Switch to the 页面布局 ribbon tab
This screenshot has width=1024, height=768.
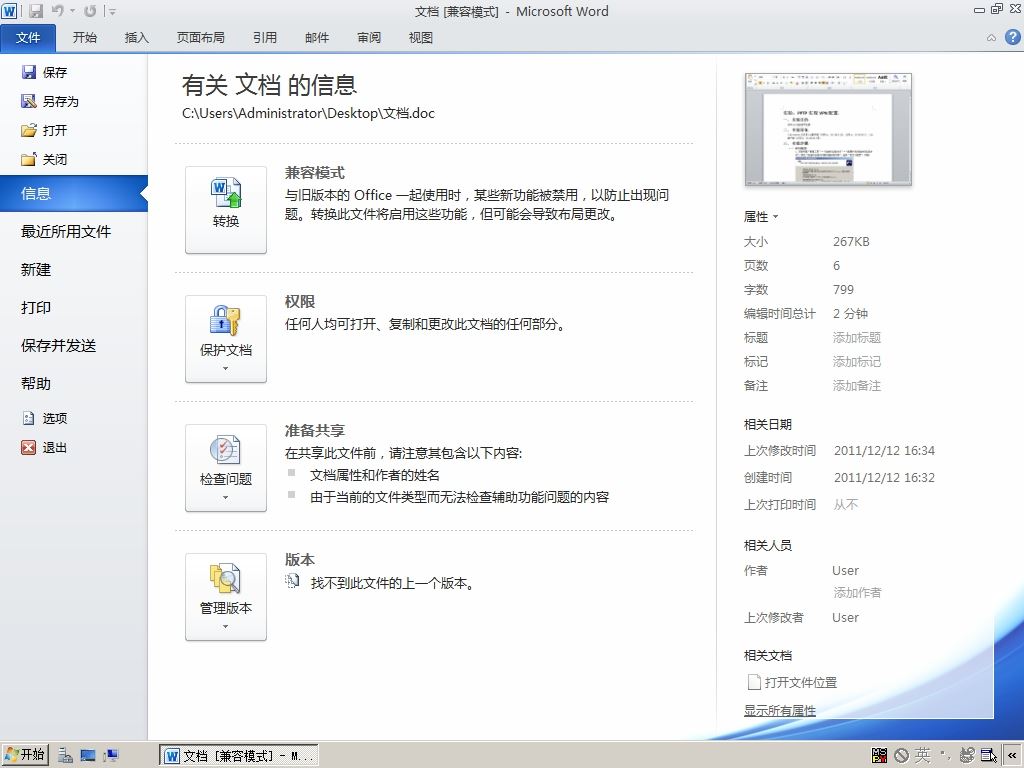pos(200,38)
